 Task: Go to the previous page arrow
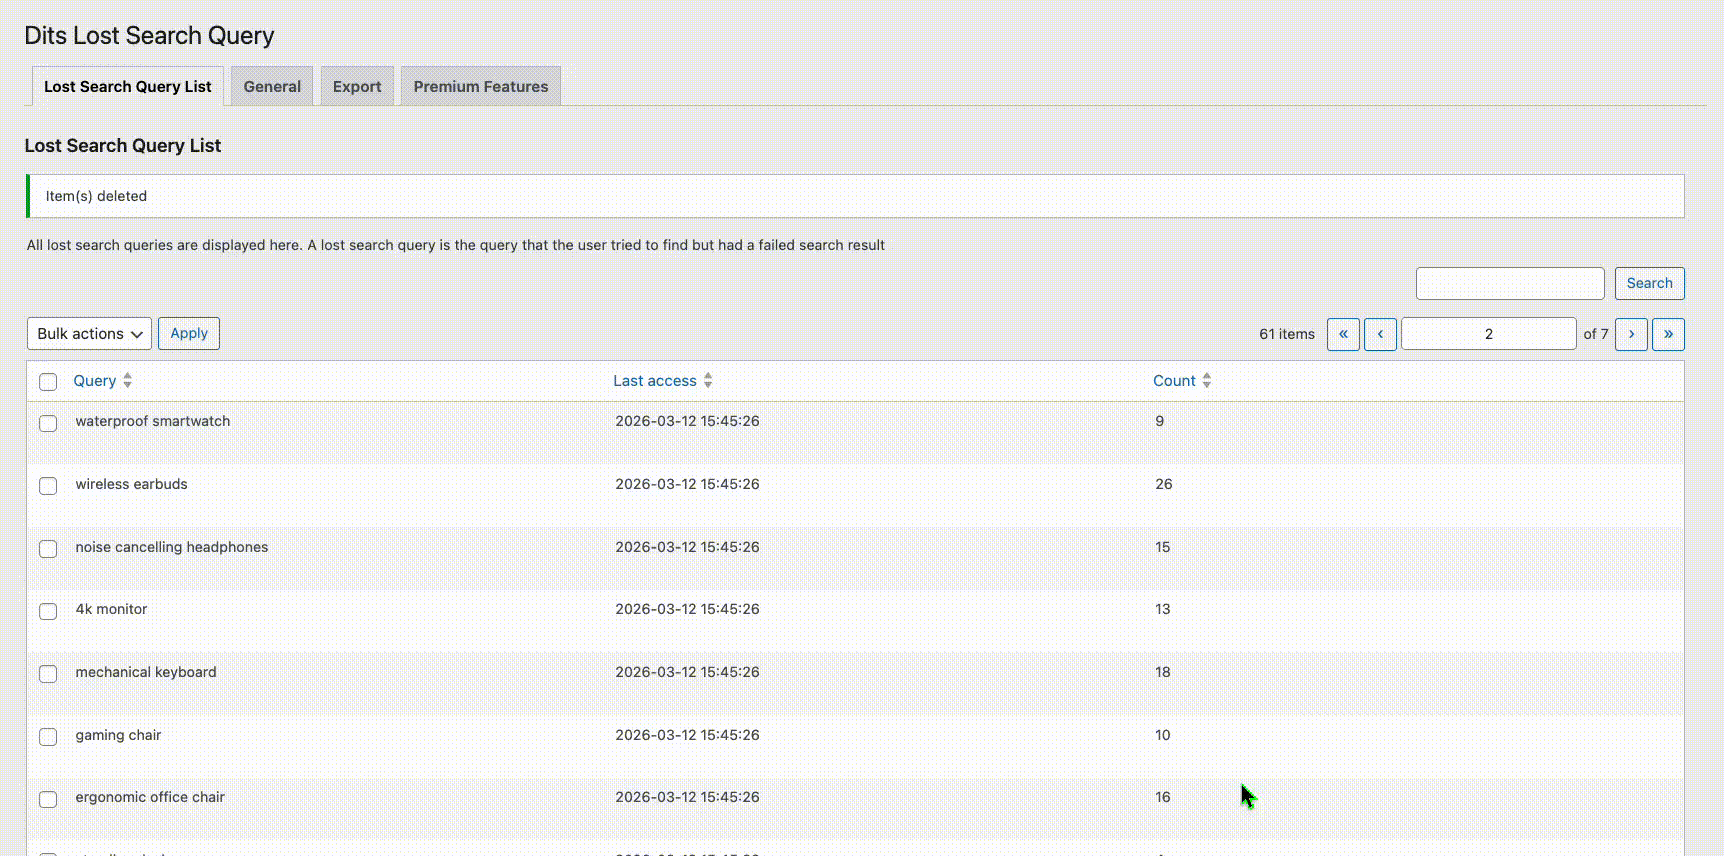coord(1380,334)
